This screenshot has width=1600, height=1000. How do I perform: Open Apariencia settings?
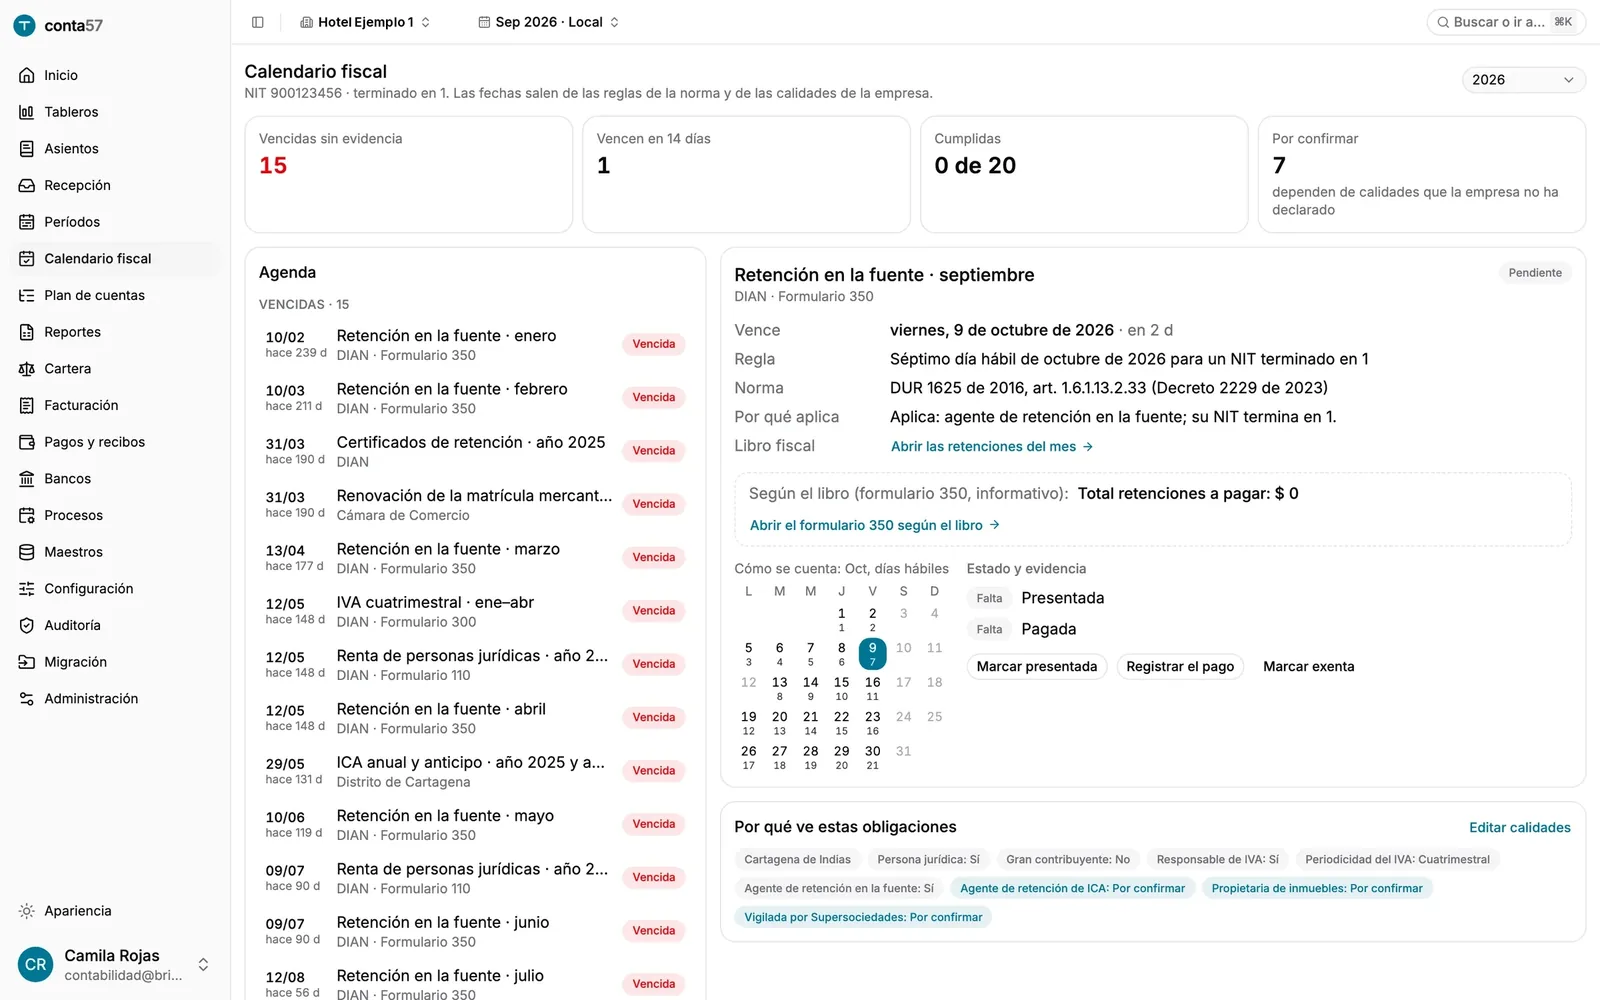point(115,911)
